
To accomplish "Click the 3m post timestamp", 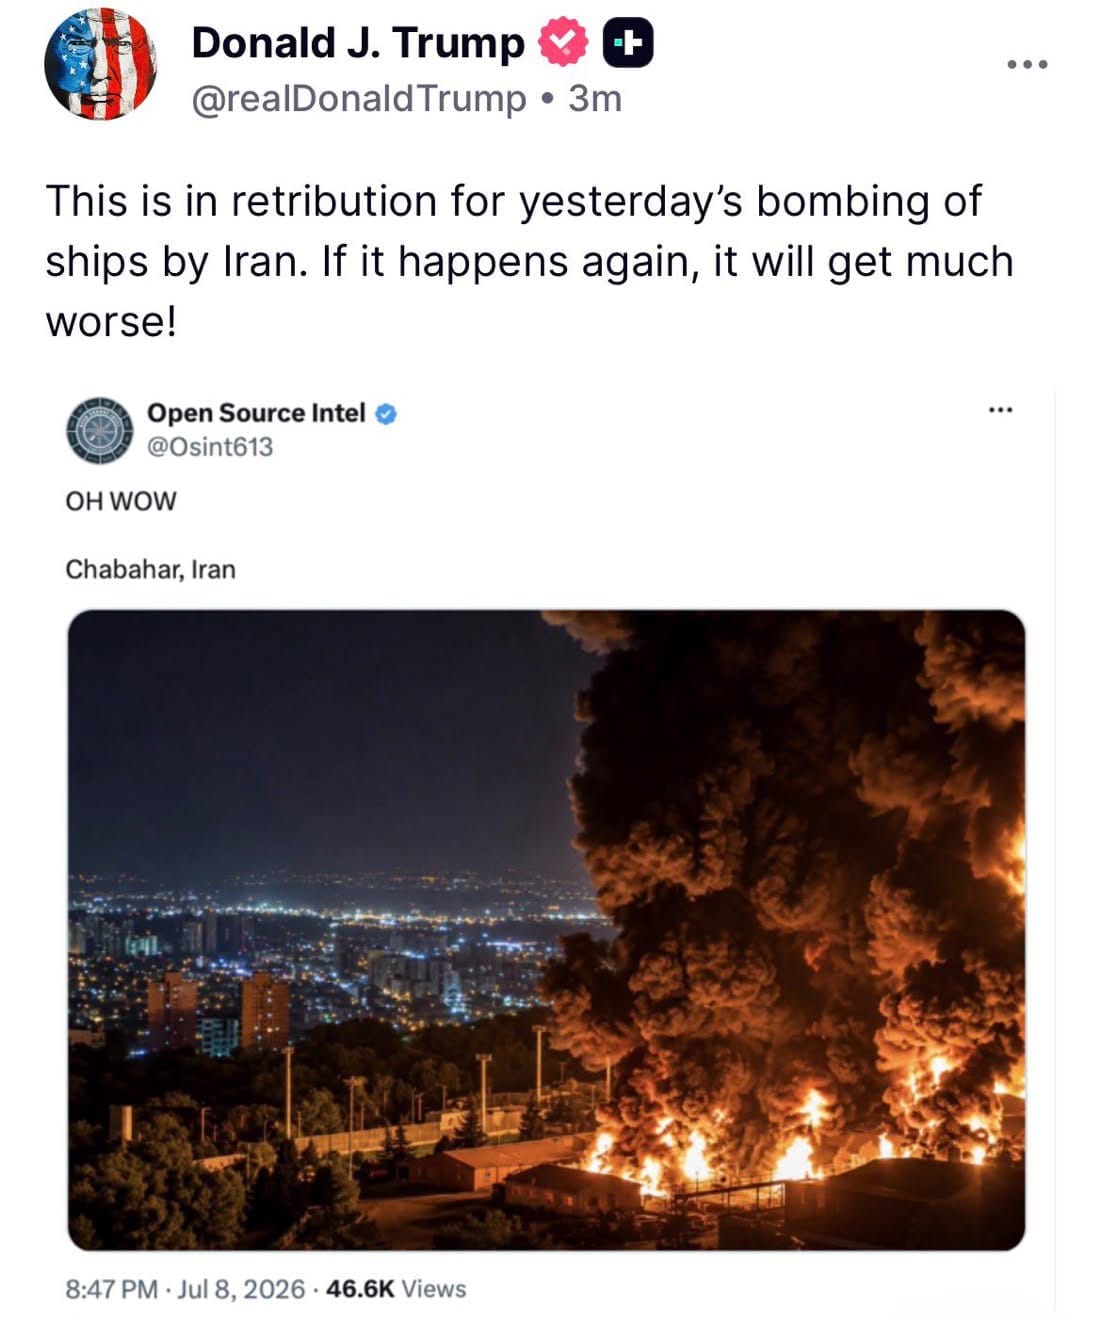I will 595,99.
